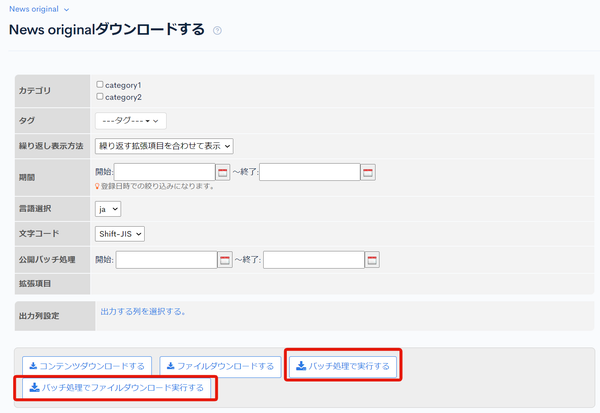
Task: Open calendar picker for 公開バッチ処理 開始
Action: point(225,260)
